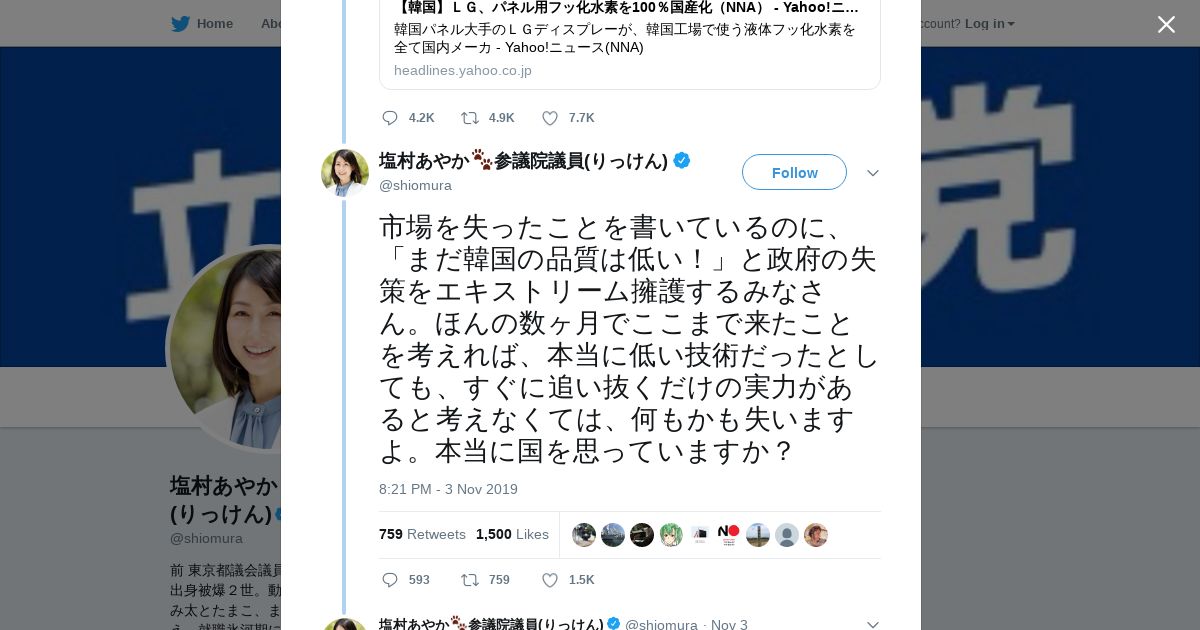Like the quoted tweet with 7.7K likes
Screen dimensions: 1200x630
coord(550,118)
